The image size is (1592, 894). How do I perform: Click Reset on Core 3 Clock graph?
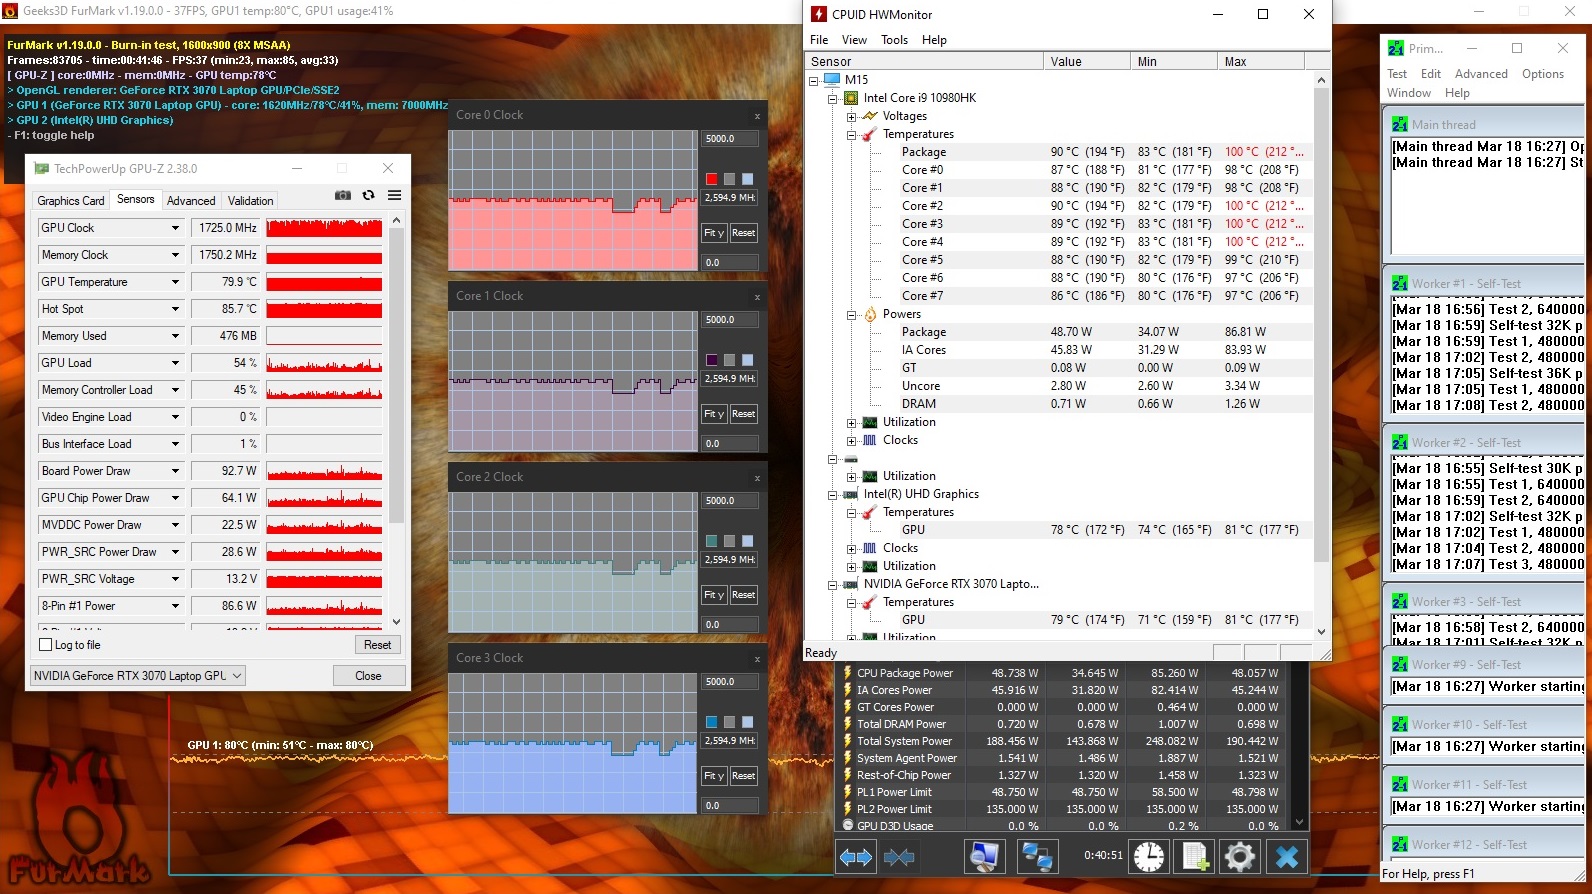click(744, 776)
